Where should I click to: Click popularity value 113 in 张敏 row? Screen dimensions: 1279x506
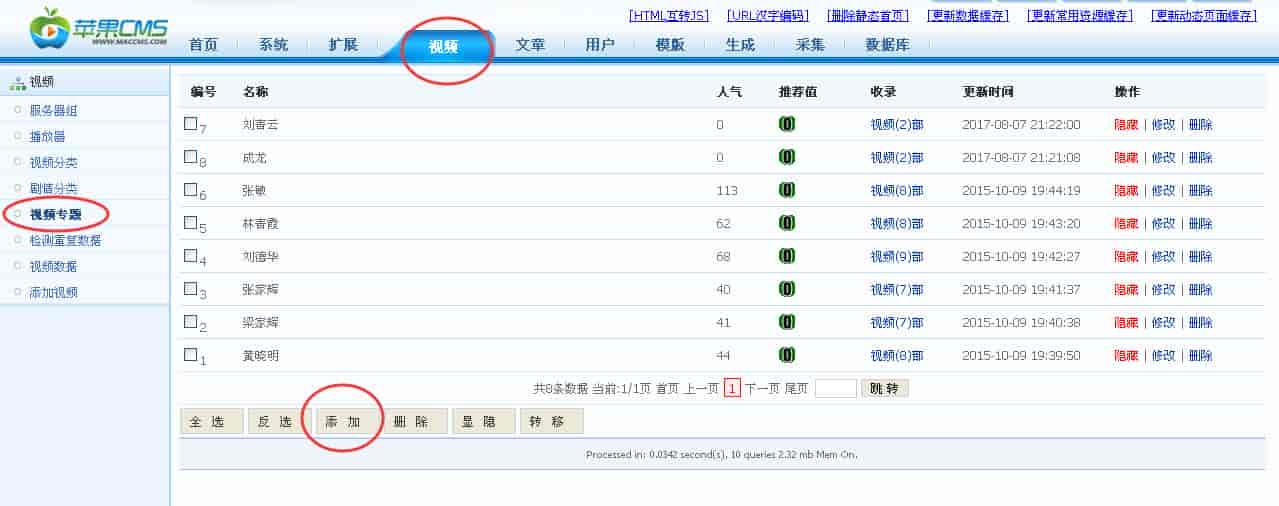pos(727,191)
